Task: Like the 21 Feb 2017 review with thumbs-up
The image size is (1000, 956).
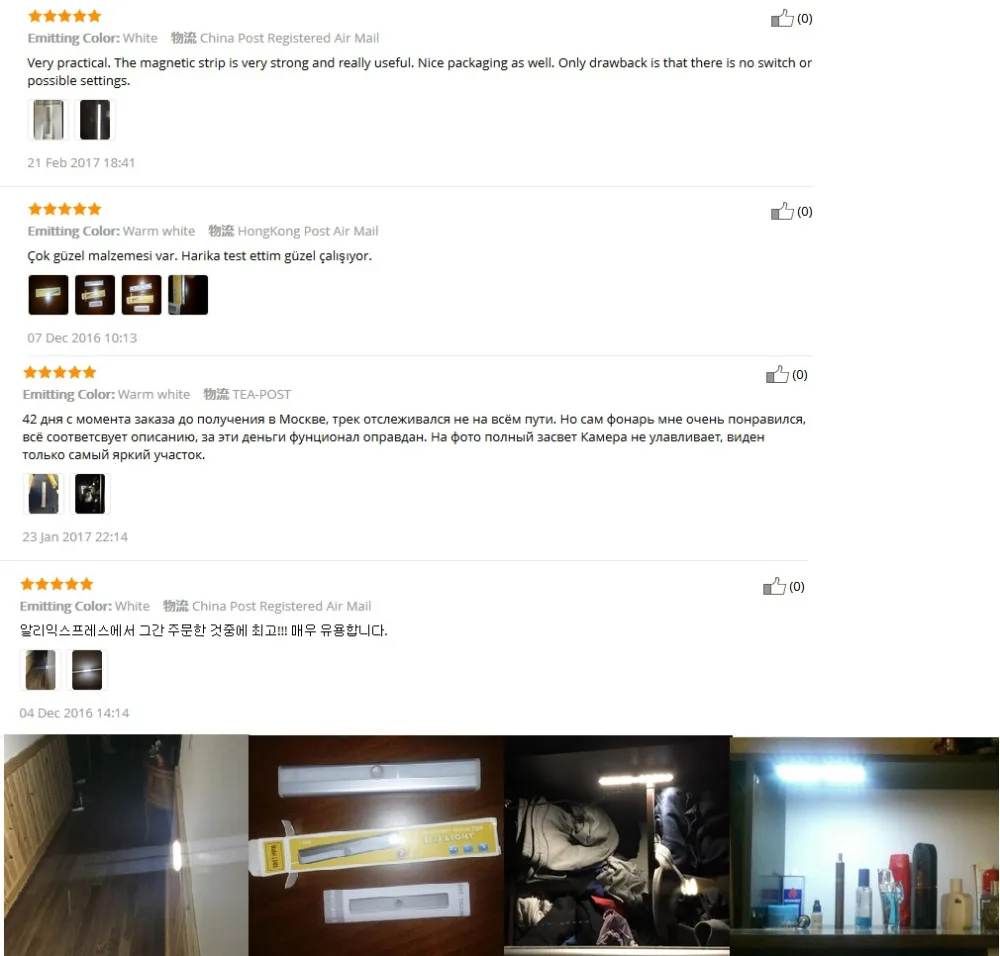Action: click(782, 18)
